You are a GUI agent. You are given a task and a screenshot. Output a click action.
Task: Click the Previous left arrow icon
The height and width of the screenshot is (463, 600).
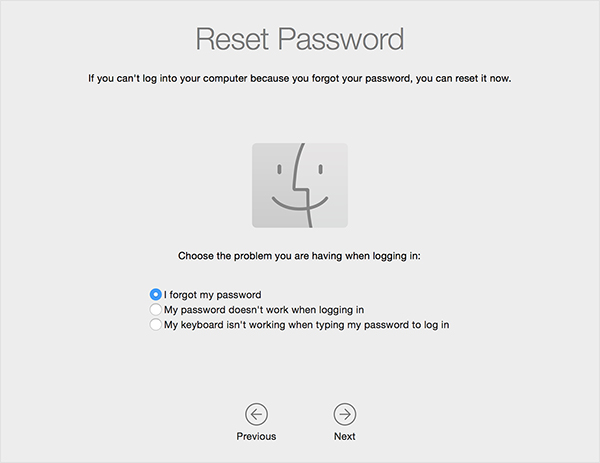[x=256, y=414]
